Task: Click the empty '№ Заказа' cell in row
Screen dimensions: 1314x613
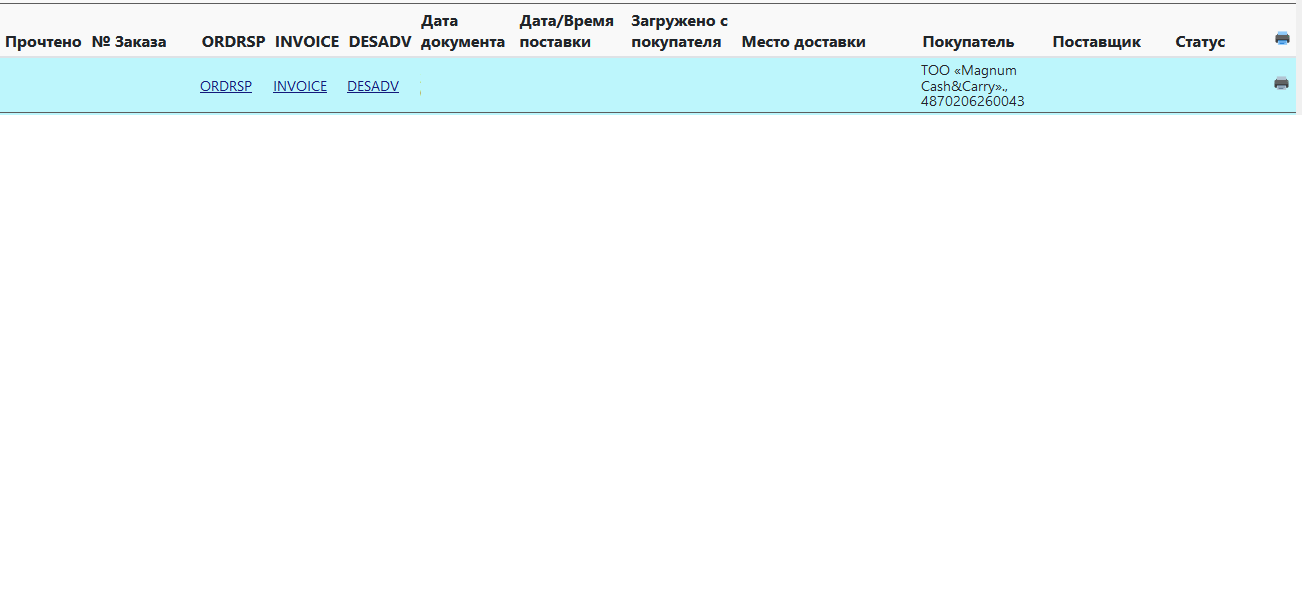Action: click(129, 86)
